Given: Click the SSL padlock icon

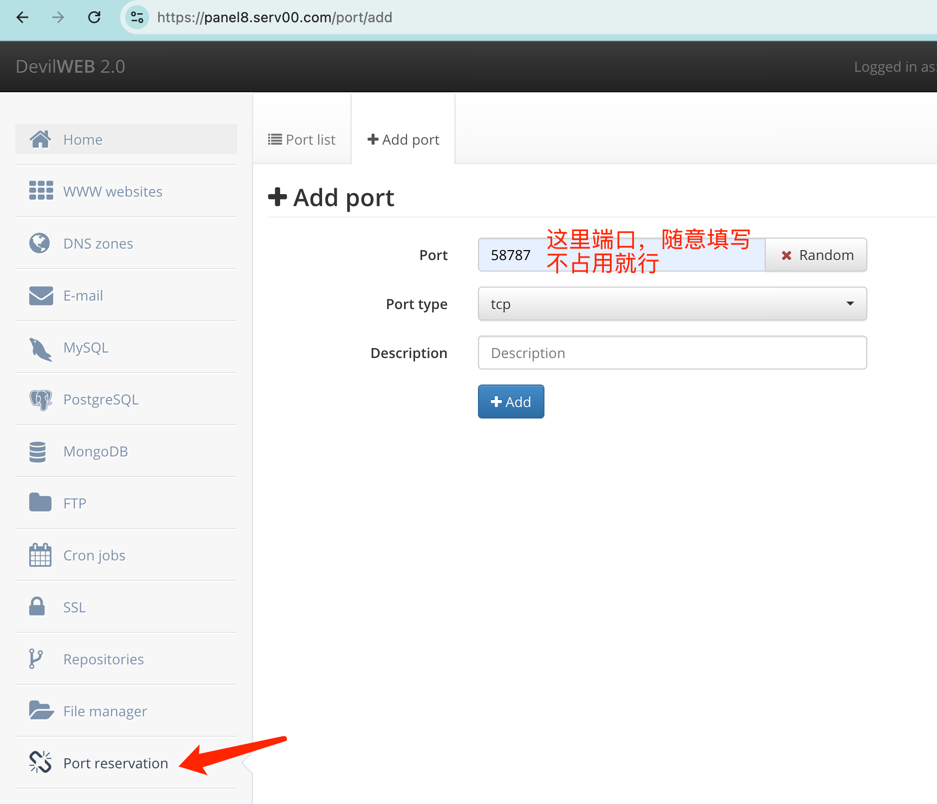Looking at the screenshot, I should [x=37, y=607].
